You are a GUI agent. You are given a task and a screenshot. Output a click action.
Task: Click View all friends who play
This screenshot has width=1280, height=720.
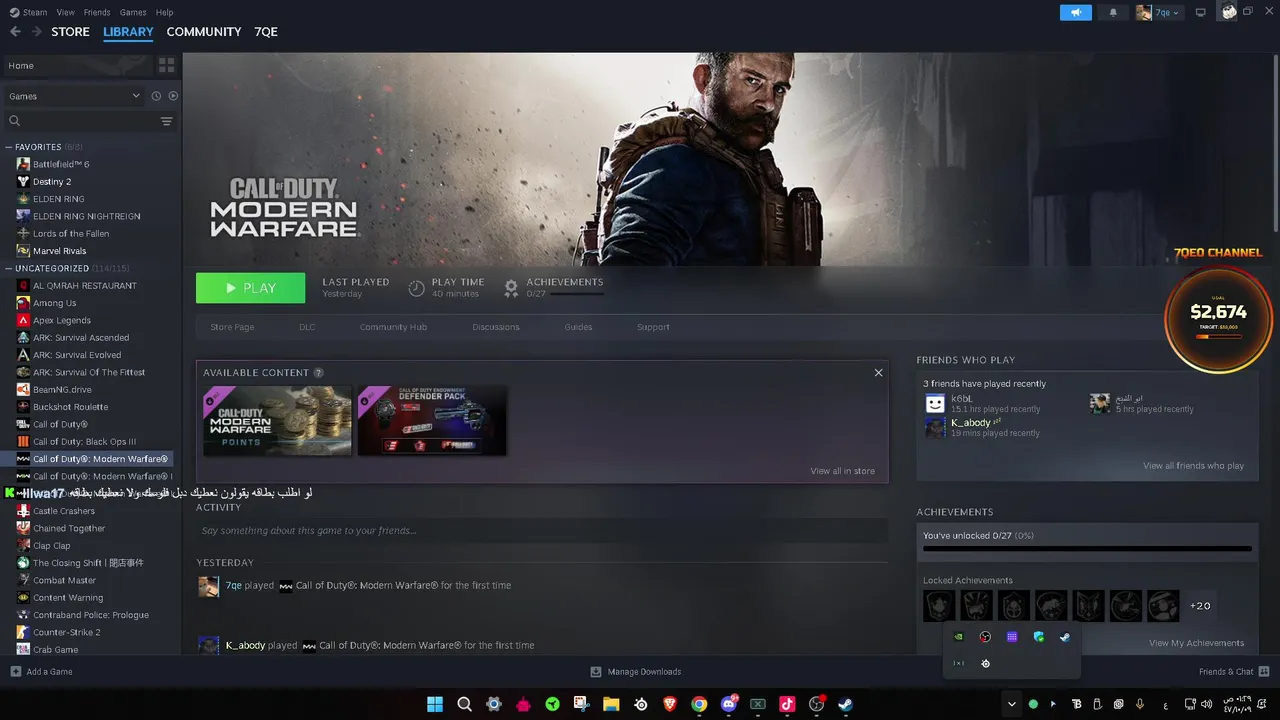1193,466
